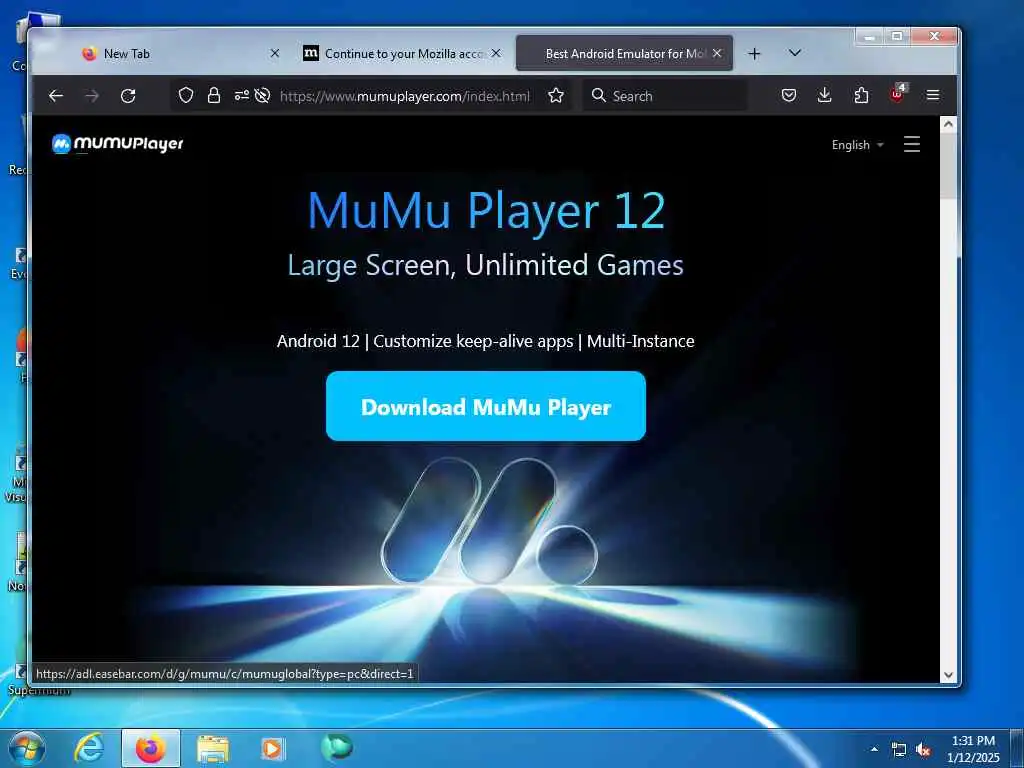The width and height of the screenshot is (1024, 768).
Task: Reload the page with the refresh icon
Action: (128, 96)
